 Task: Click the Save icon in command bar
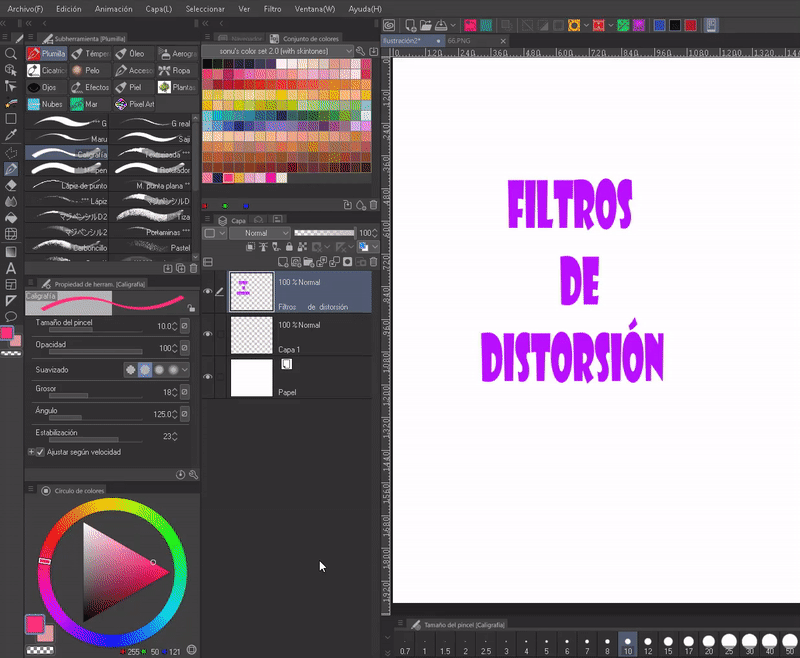(441, 25)
